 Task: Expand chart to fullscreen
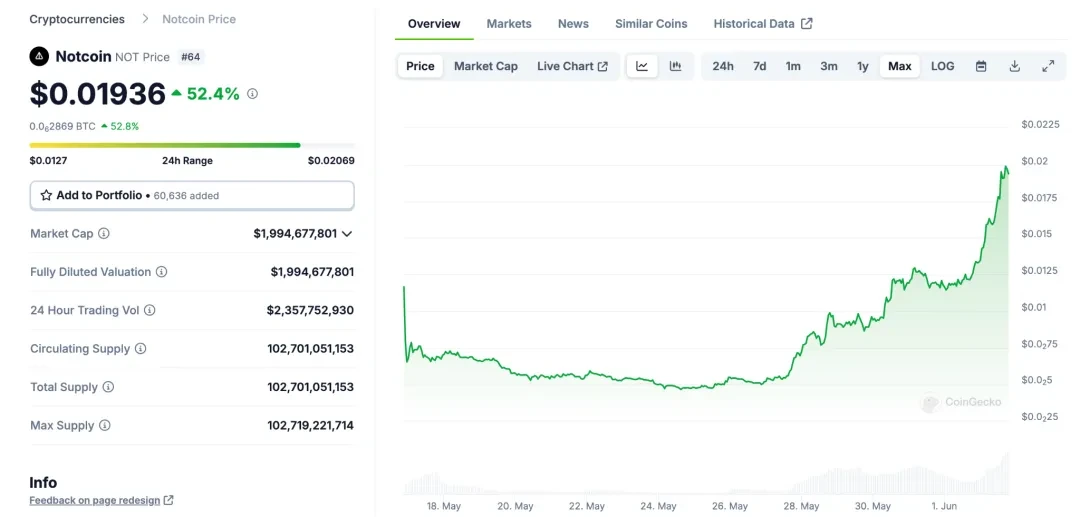pos(1048,66)
